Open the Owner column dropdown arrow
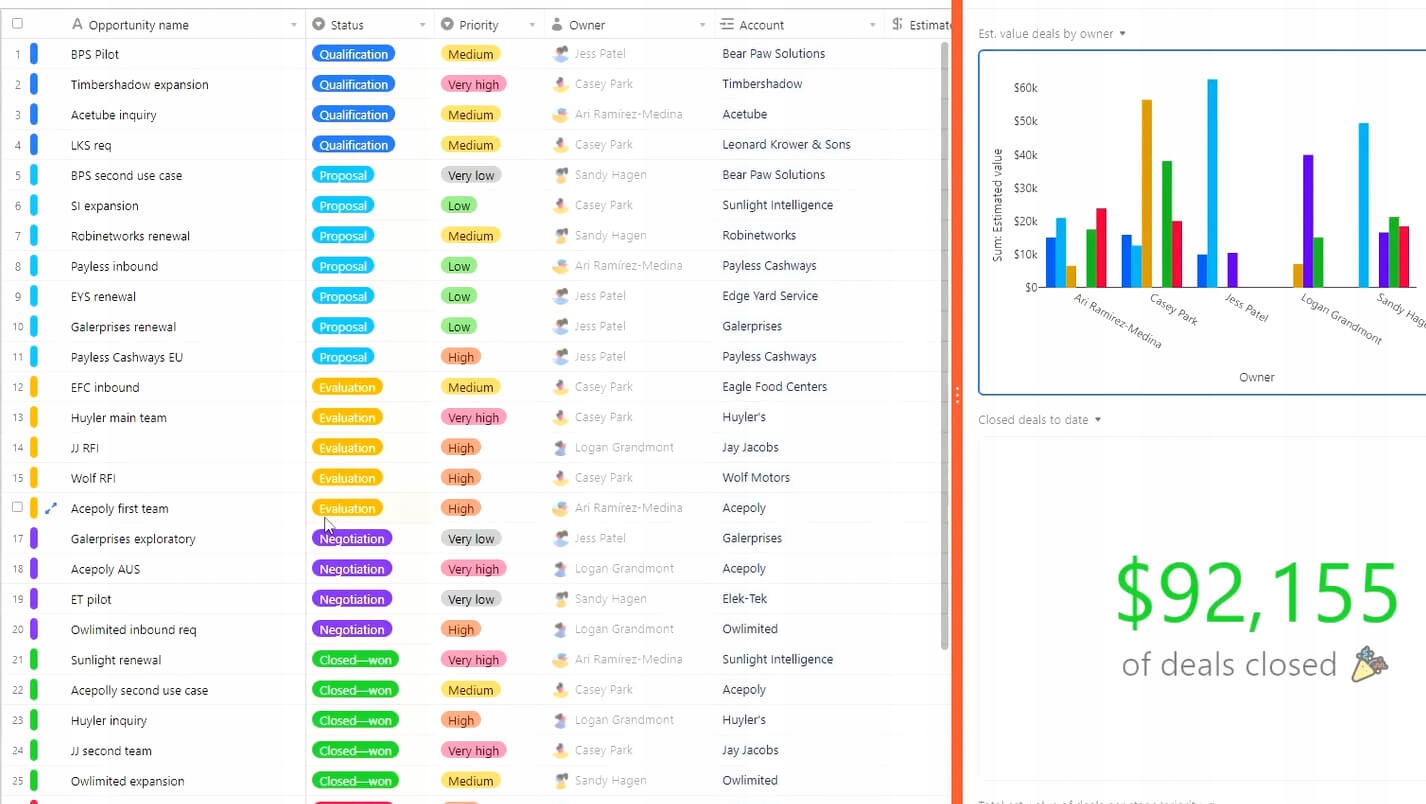The height and width of the screenshot is (804, 1426). pos(702,25)
